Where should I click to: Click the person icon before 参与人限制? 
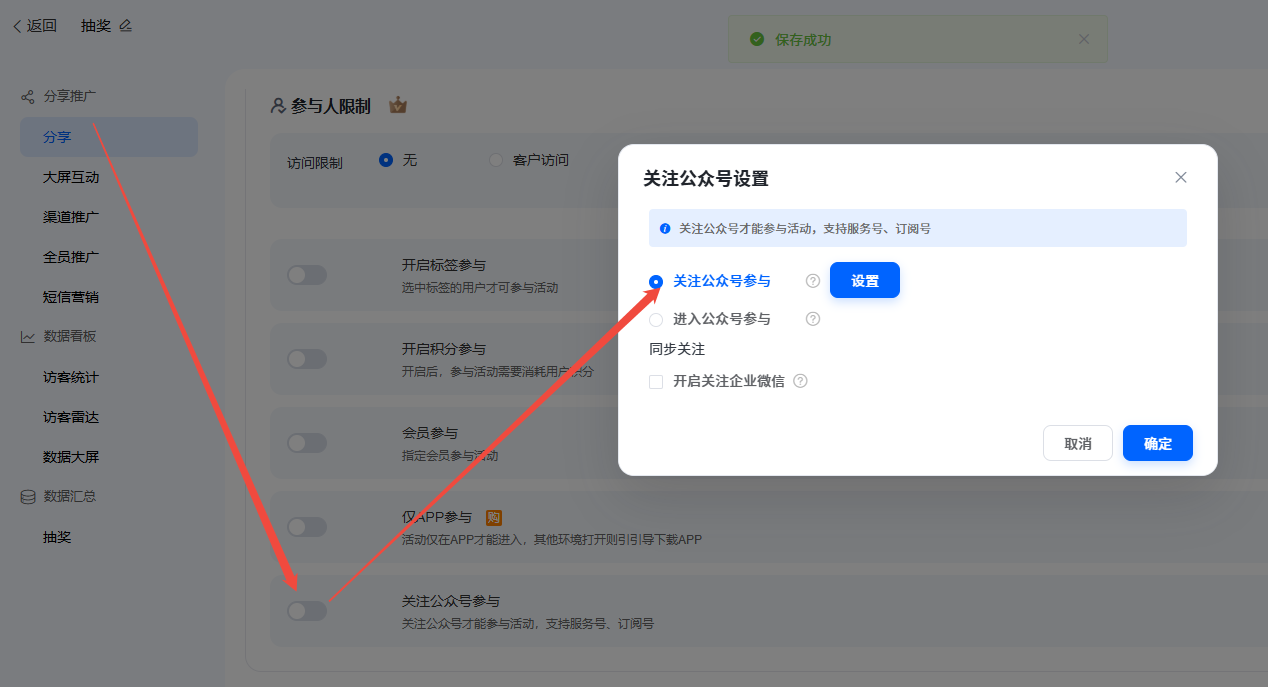(279, 106)
